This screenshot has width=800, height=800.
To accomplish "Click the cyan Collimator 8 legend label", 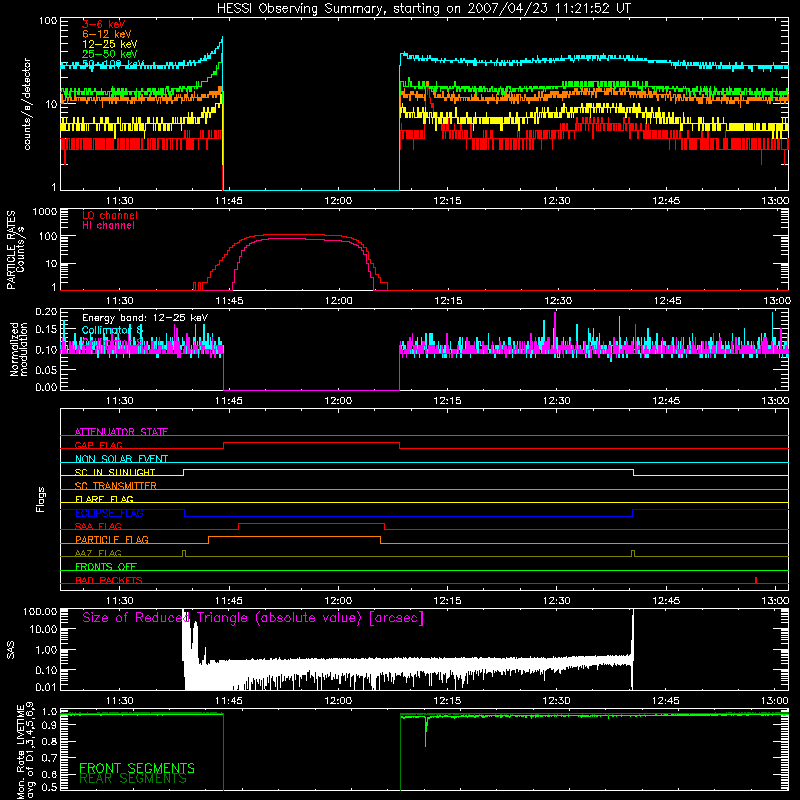I will [x=112, y=330].
